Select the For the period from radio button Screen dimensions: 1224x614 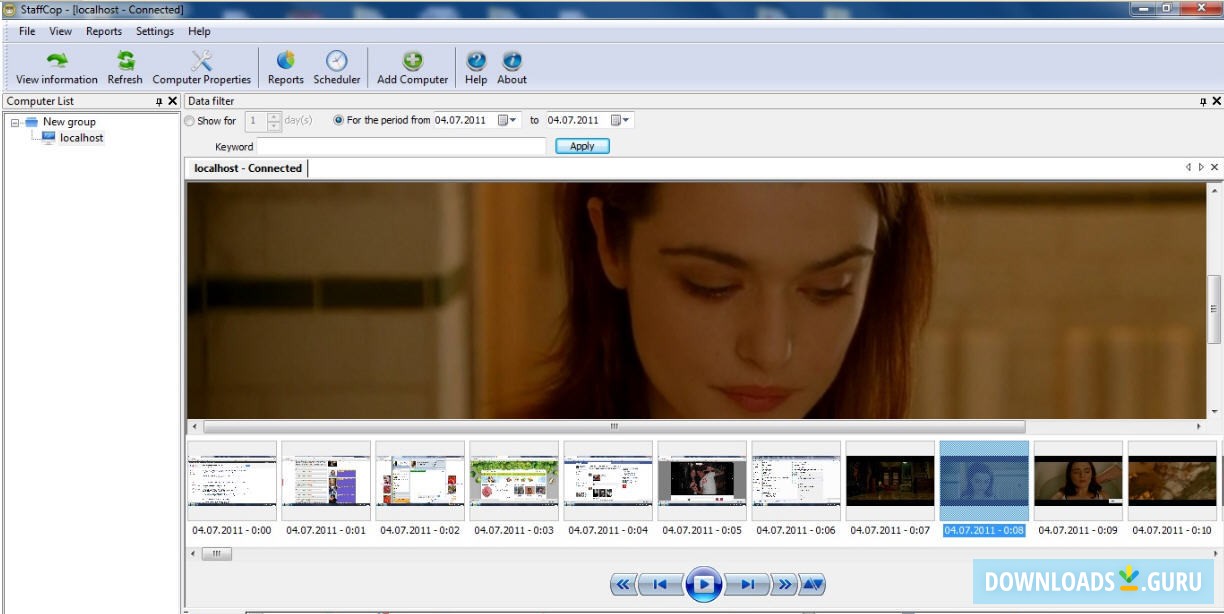tap(338, 120)
